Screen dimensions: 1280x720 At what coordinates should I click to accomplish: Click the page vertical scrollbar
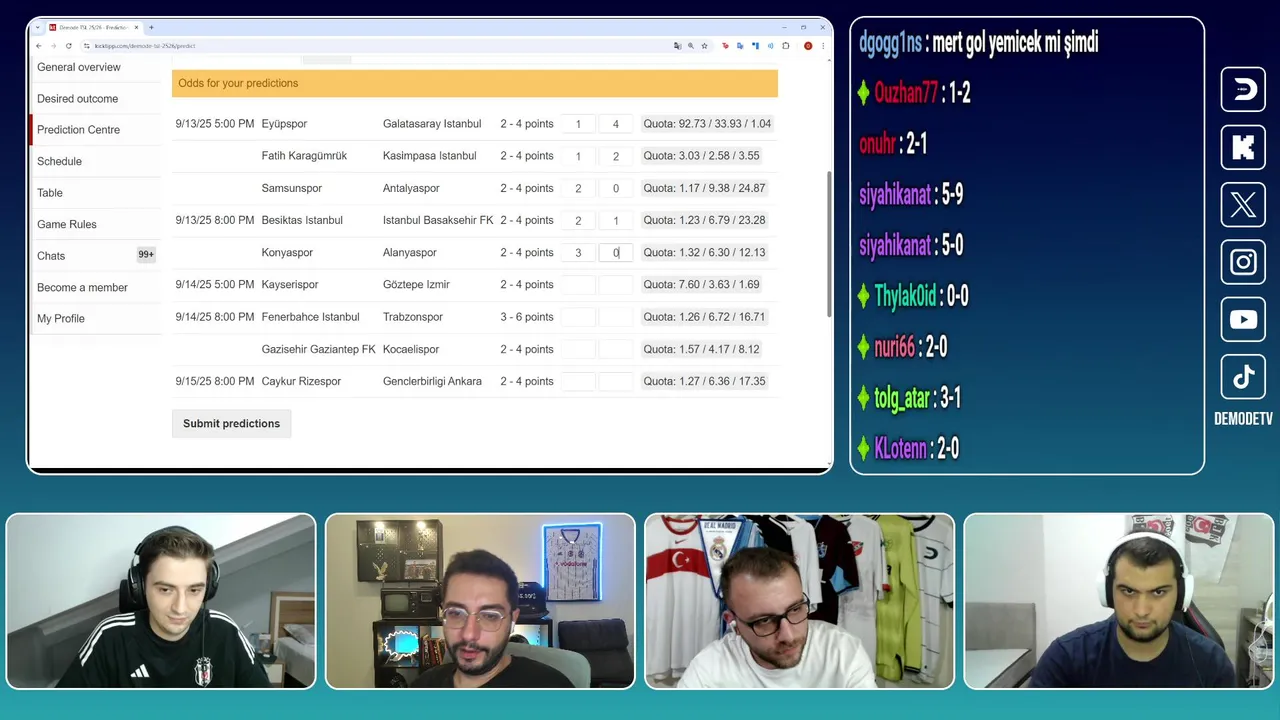coord(829,245)
